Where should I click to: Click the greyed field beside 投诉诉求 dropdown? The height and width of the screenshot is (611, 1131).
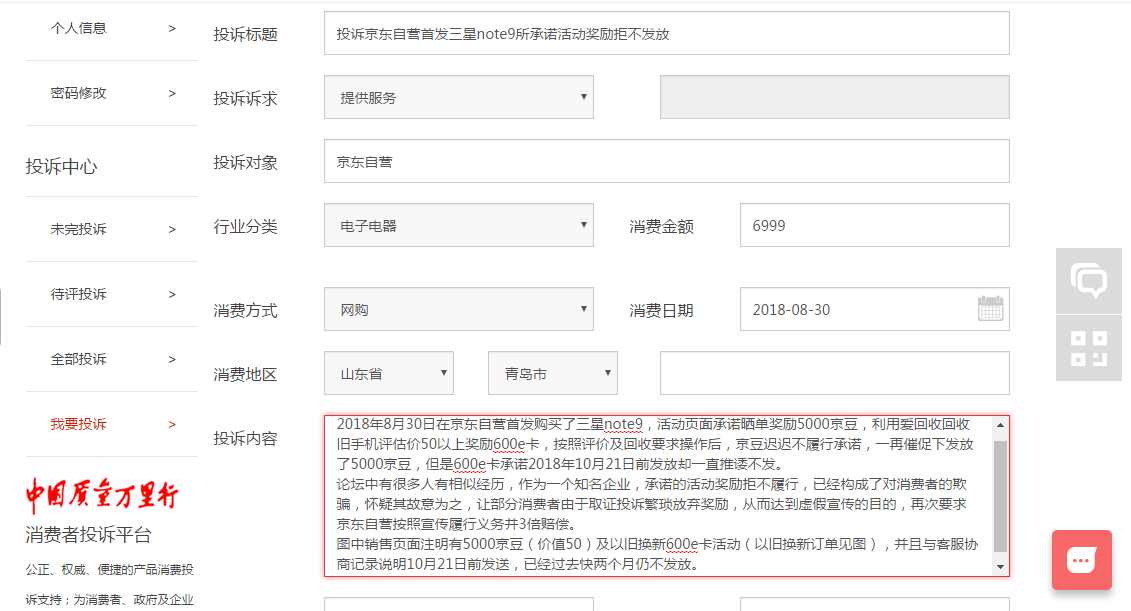(835, 97)
